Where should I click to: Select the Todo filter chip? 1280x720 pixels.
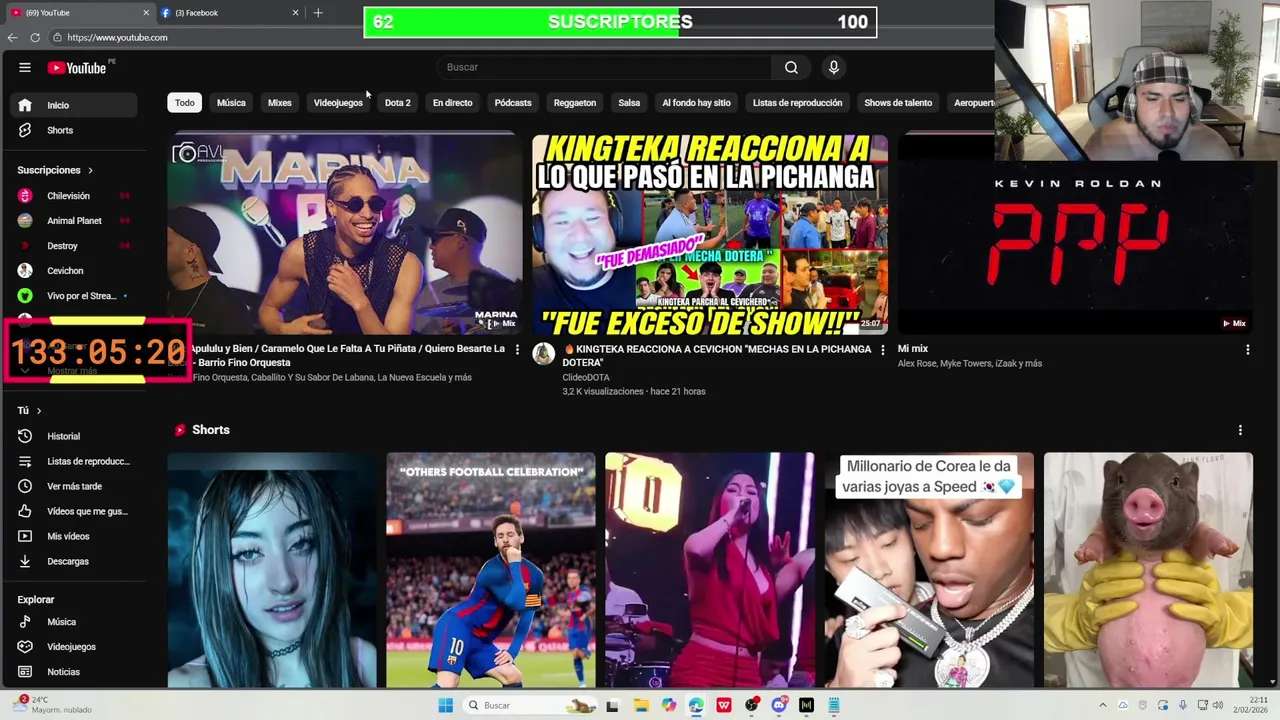185,103
